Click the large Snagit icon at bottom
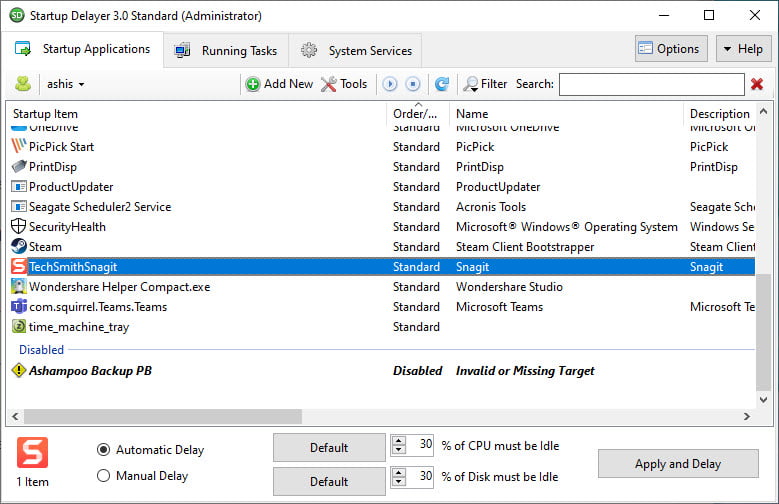 (x=32, y=452)
